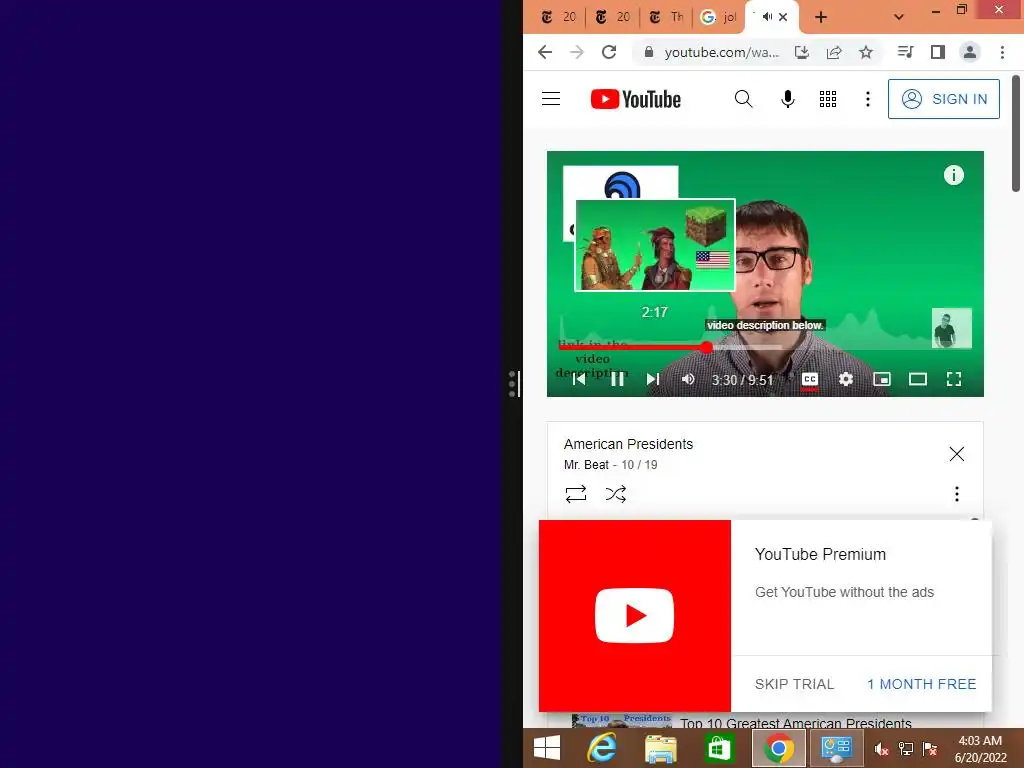Image resolution: width=1024 pixels, height=768 pixels.
Task: Open Windows Store from taskbar
Action: (718, 748)
